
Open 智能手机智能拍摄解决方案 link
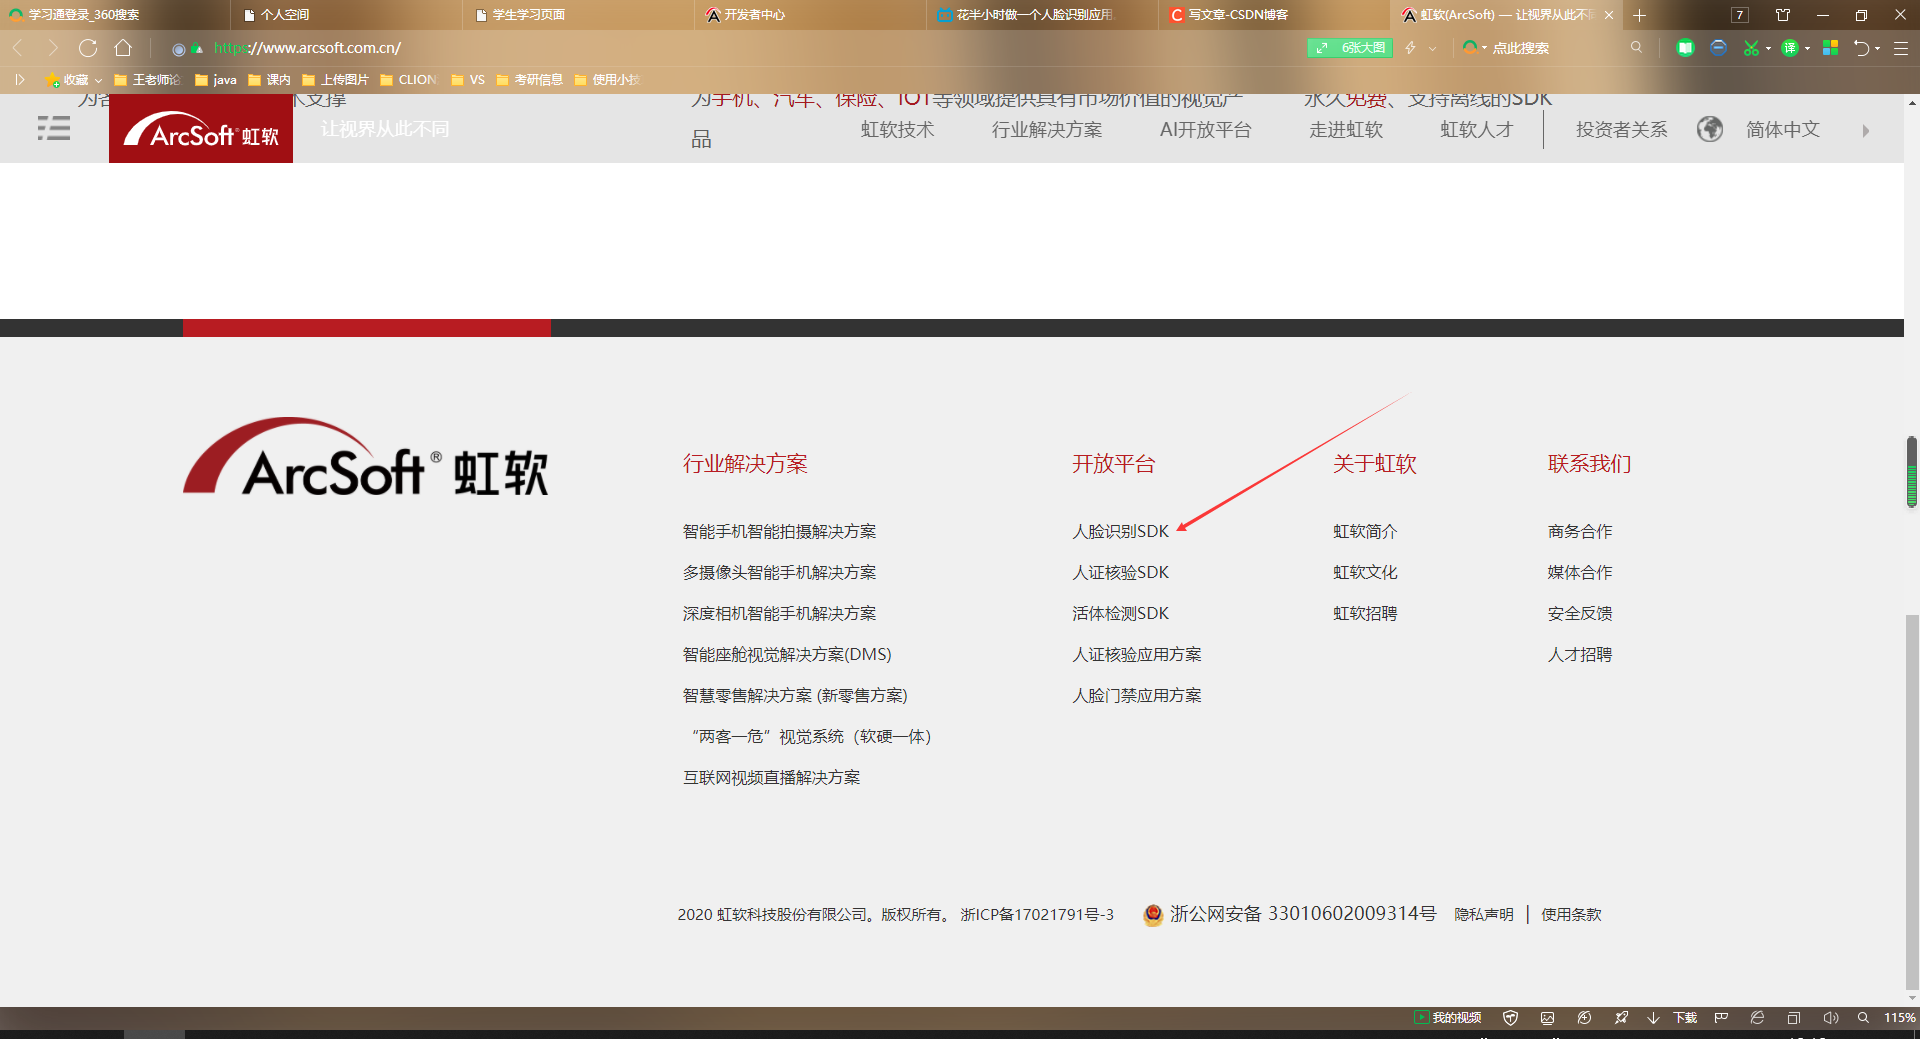pyautogui.click(x=779, y=531)
